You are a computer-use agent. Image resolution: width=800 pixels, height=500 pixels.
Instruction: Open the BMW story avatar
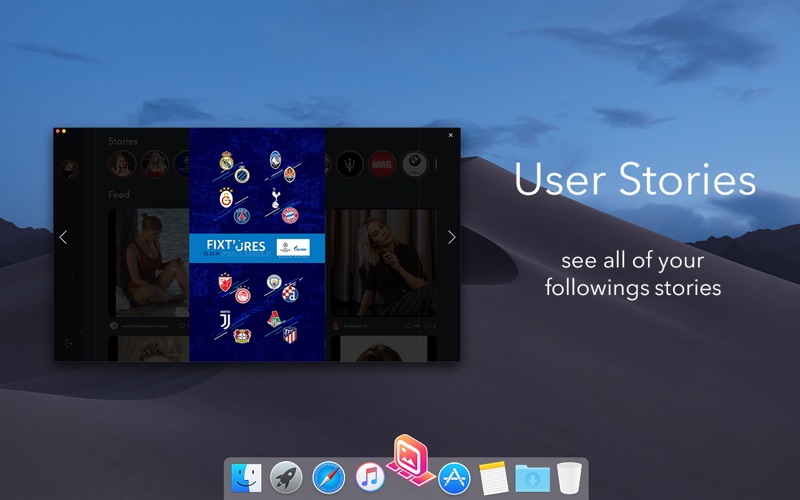(414, 164)
